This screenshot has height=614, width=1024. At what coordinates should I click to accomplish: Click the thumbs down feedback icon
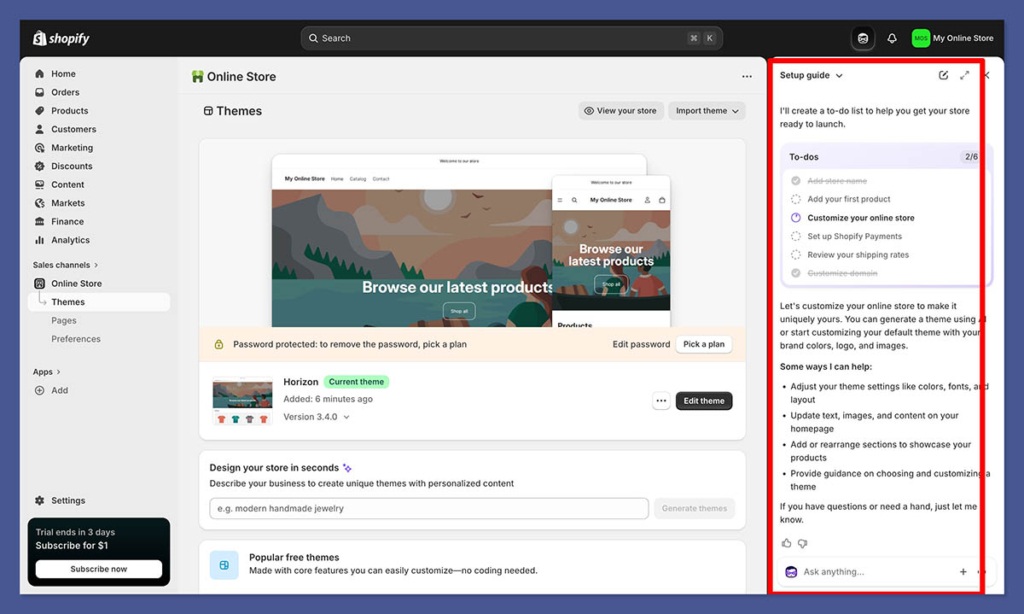point(802,543)
